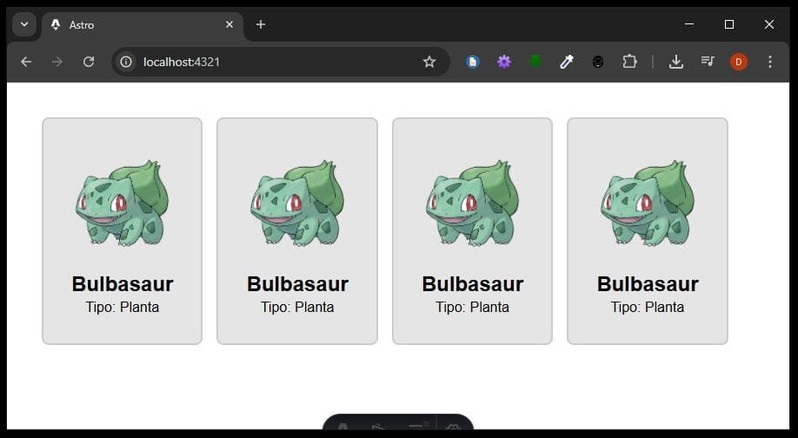Open the Chrome three-dot menu
This screenshot has width=798, height=438.
pyautogui.click(x=770, y=62)
